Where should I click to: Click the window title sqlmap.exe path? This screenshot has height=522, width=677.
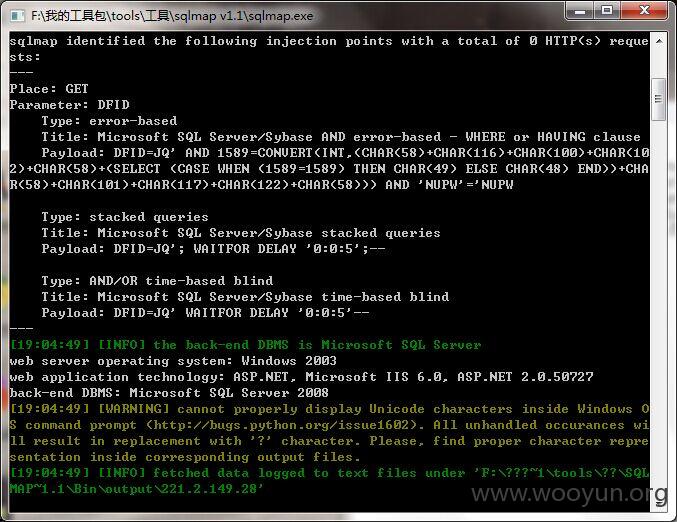(x=172, y=16)
